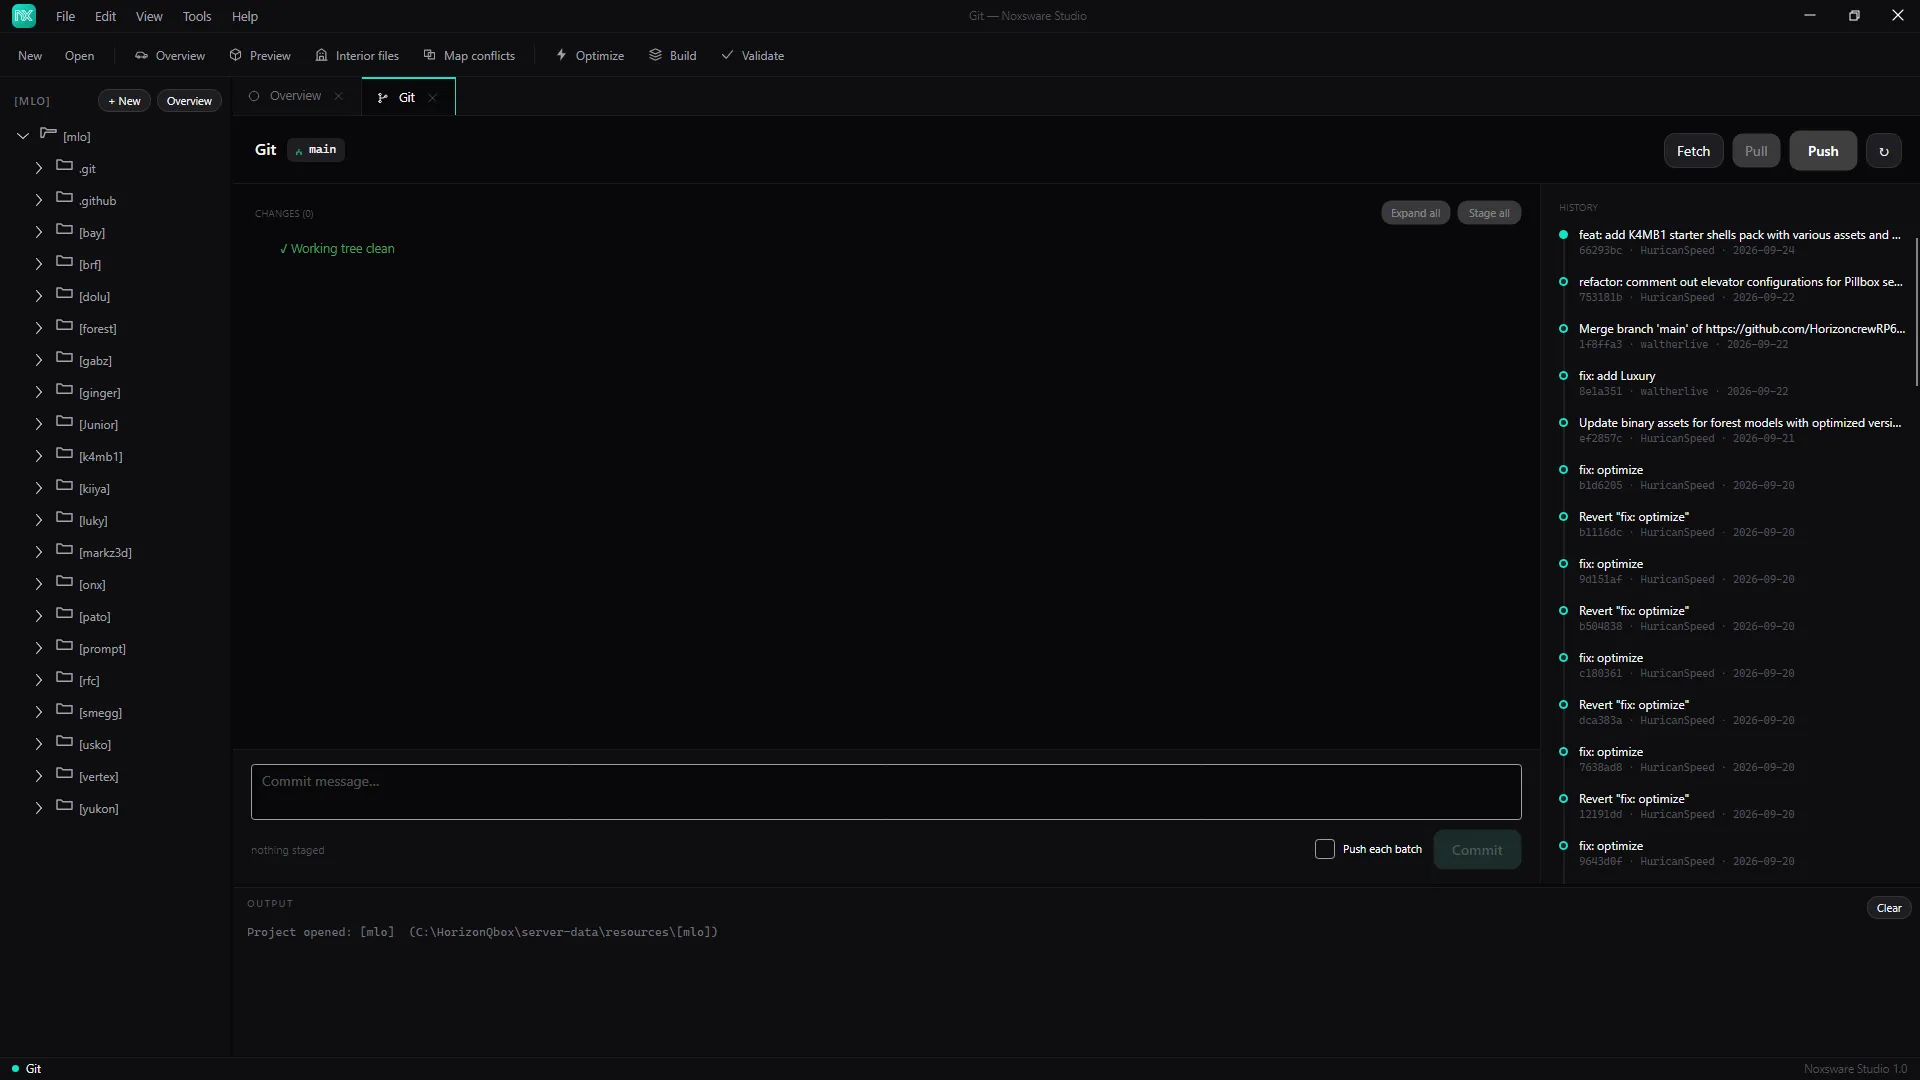Expand the [k4mb1] folder
Screen dimensions: 1920x1080
coord(39,456)
